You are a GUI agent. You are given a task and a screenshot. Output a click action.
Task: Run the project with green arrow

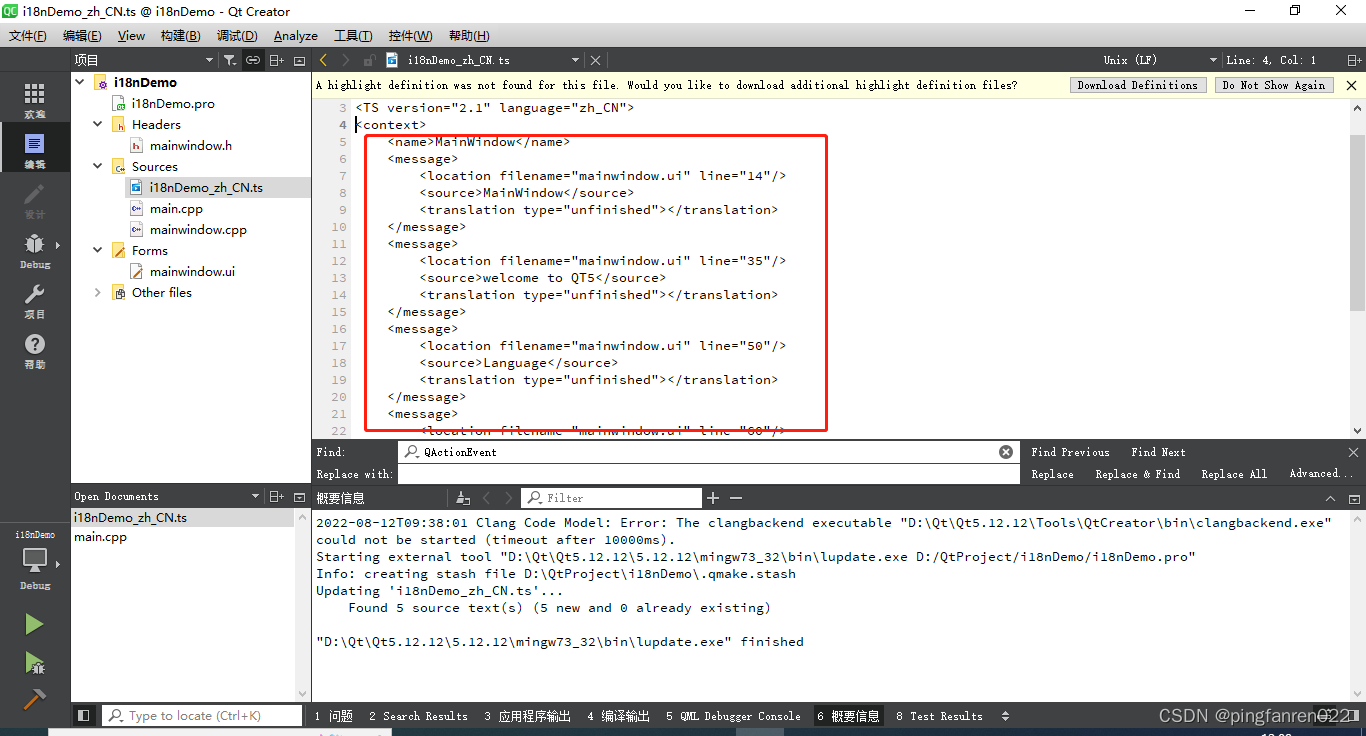(x=34, y=624)
